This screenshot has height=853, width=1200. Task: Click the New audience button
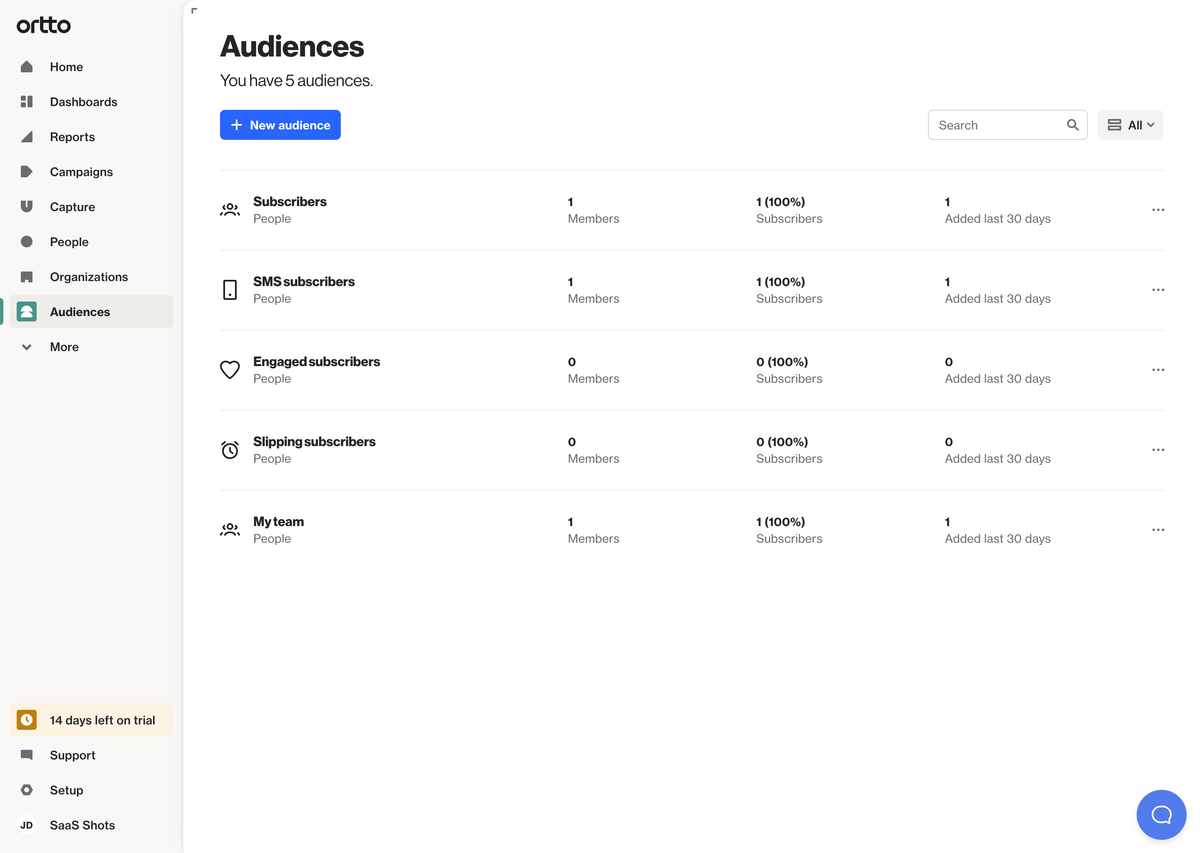280,125
